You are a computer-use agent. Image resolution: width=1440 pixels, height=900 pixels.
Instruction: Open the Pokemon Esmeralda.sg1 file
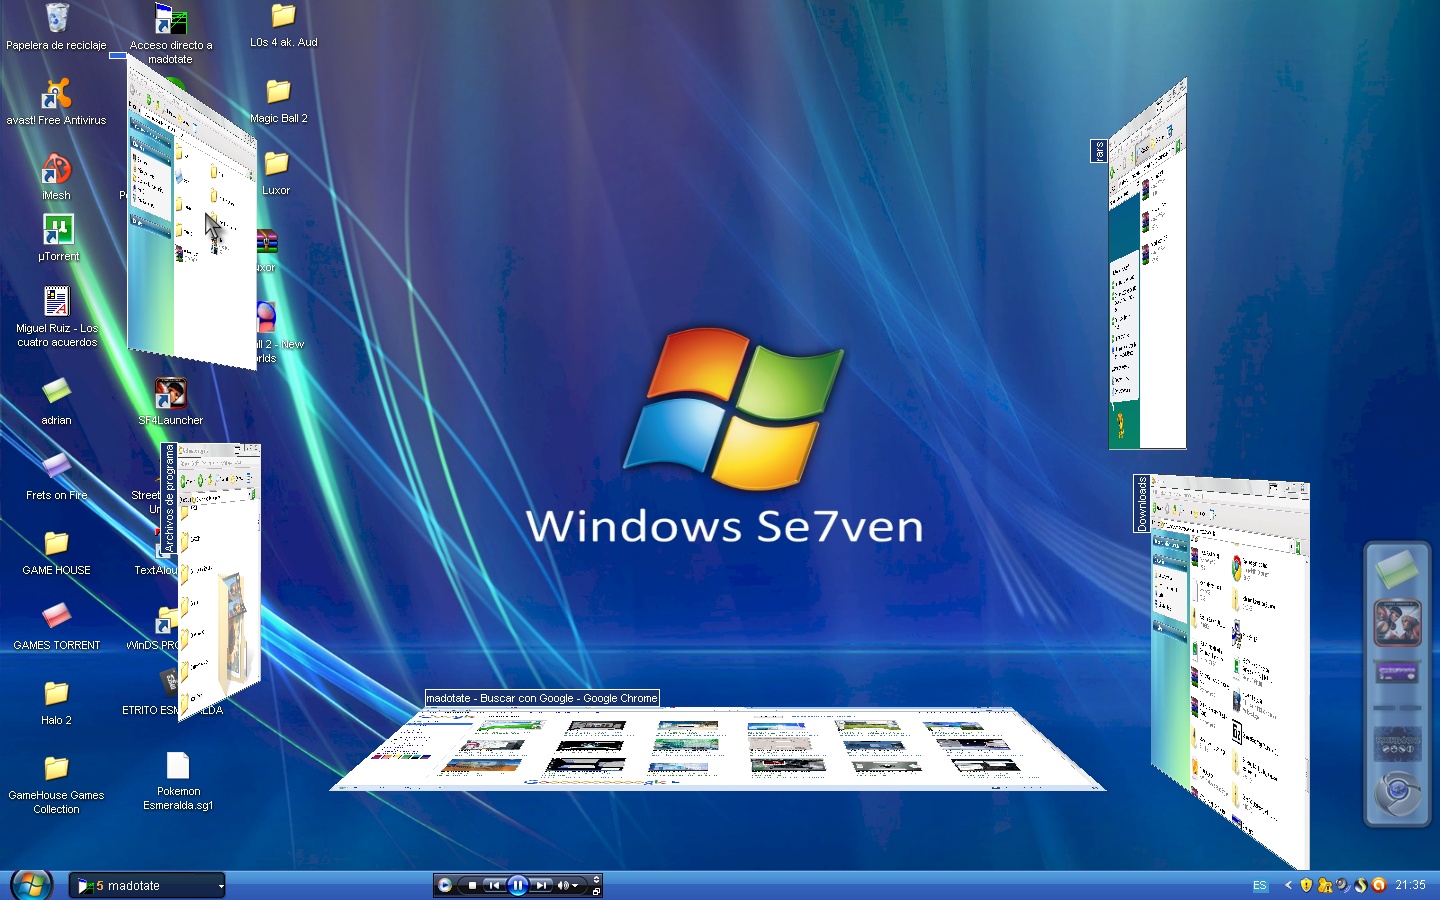click(x=178, y=781)
